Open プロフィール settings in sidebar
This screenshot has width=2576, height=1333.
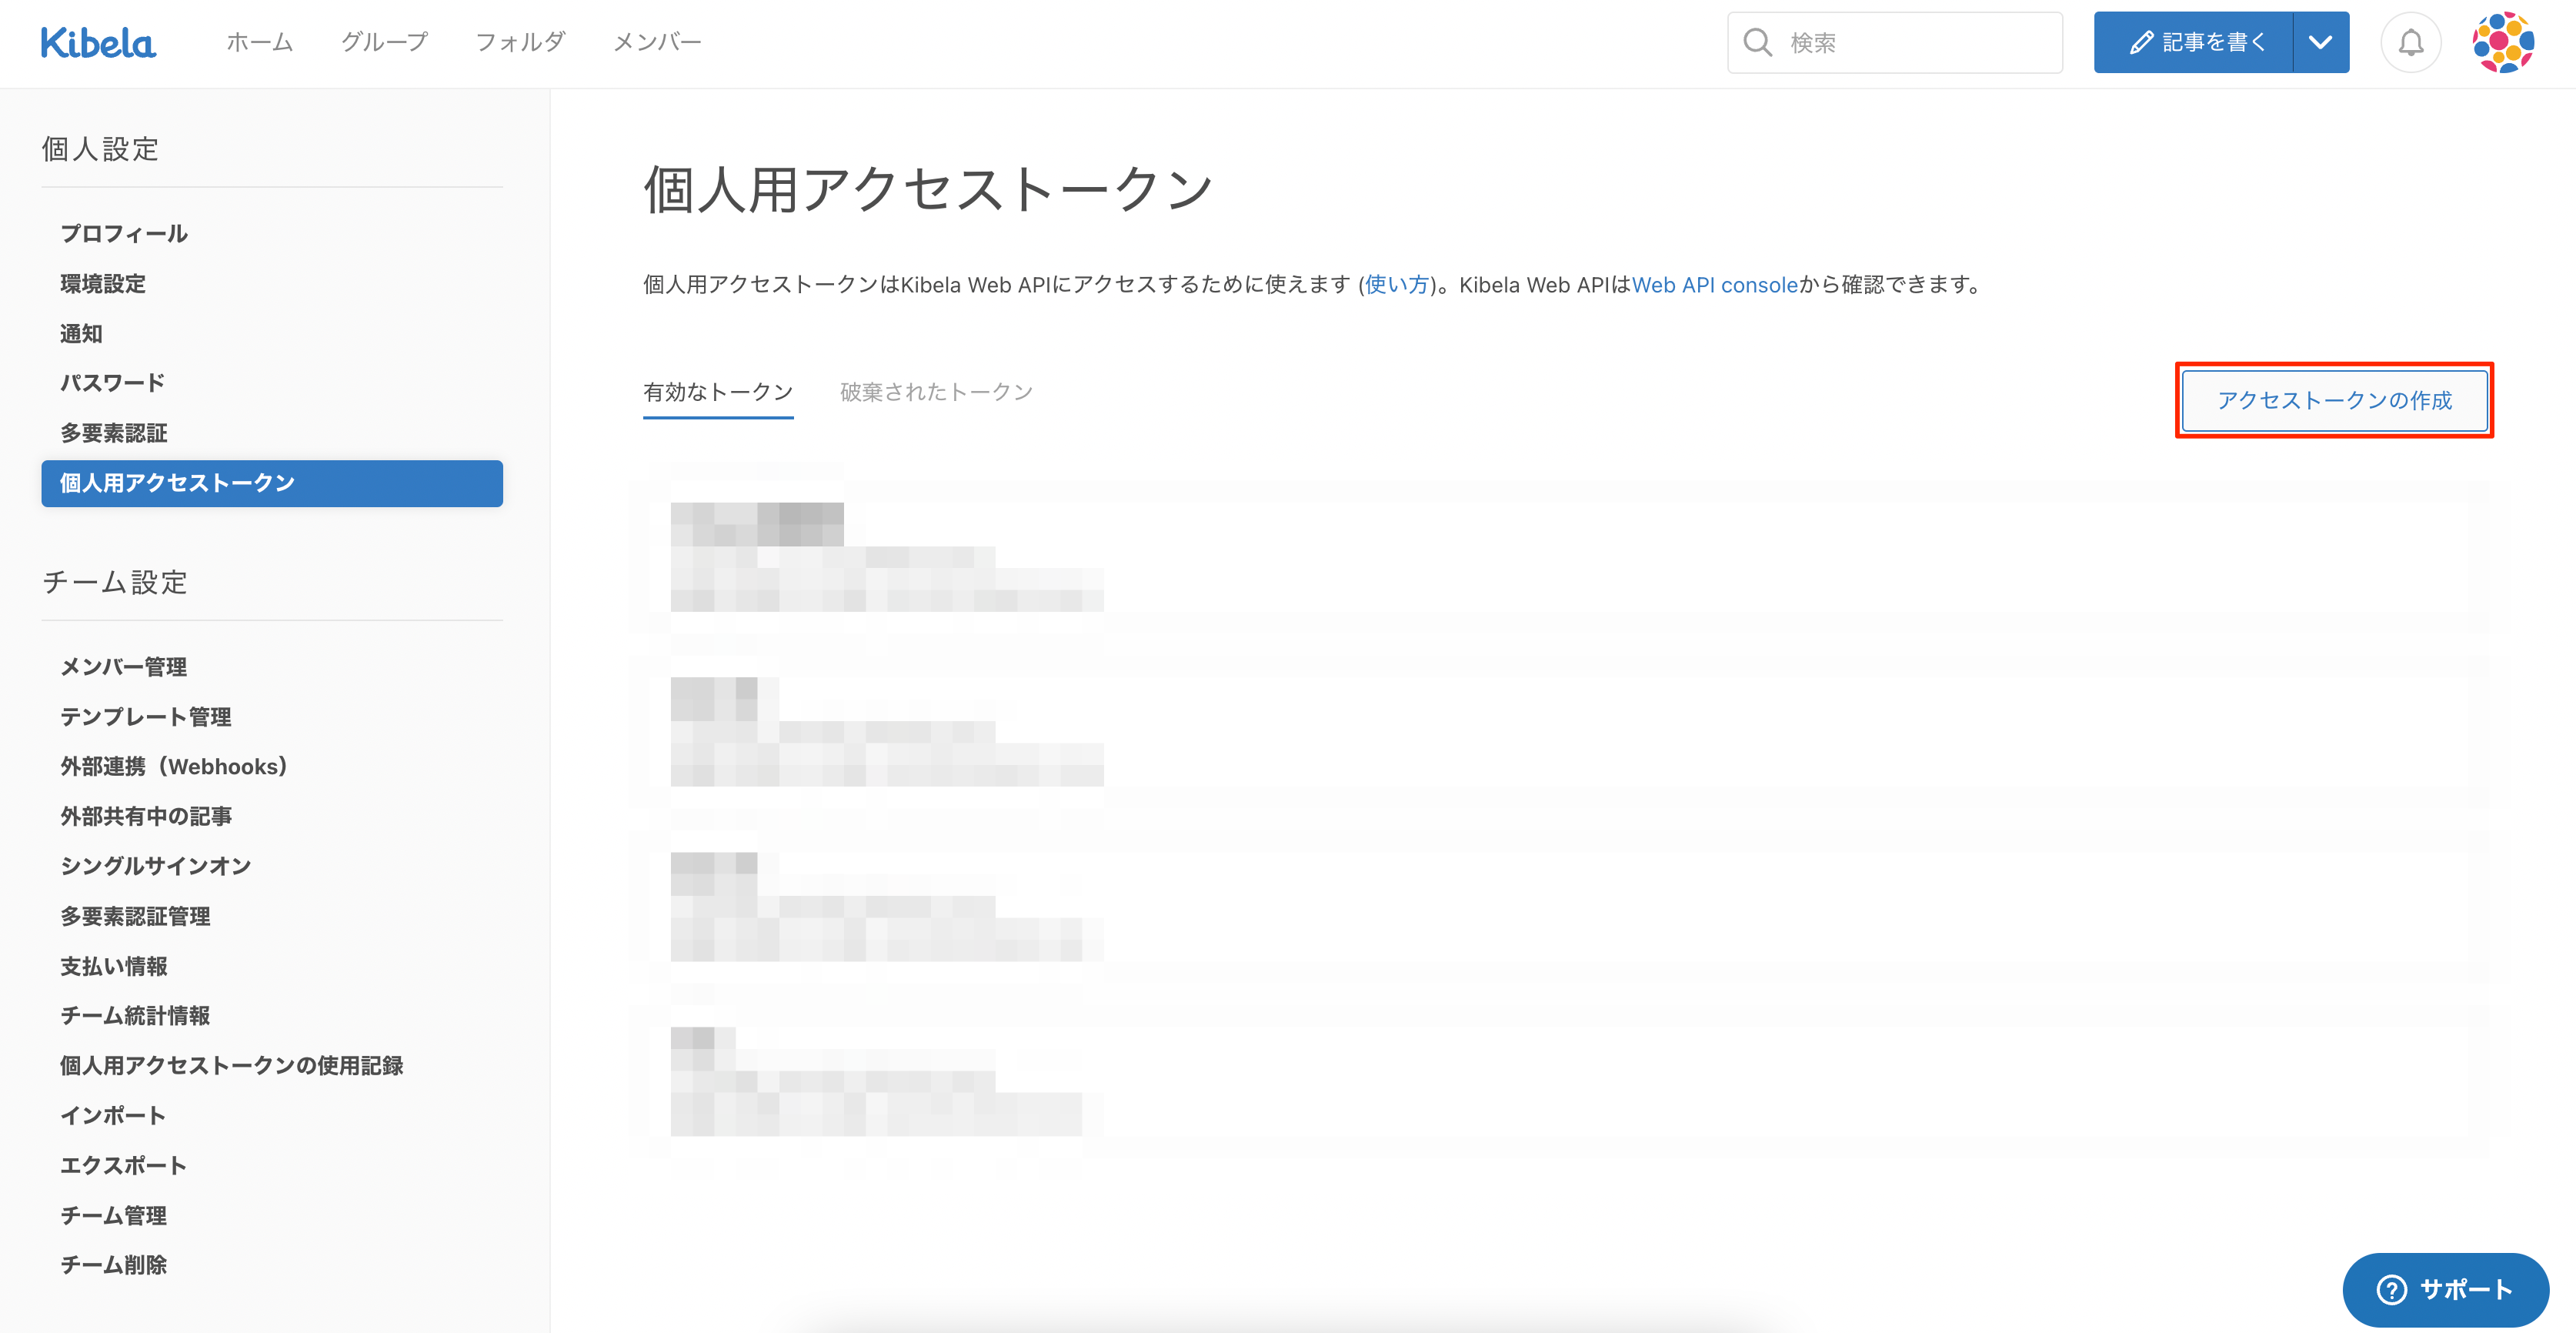(x=124, y=234)
